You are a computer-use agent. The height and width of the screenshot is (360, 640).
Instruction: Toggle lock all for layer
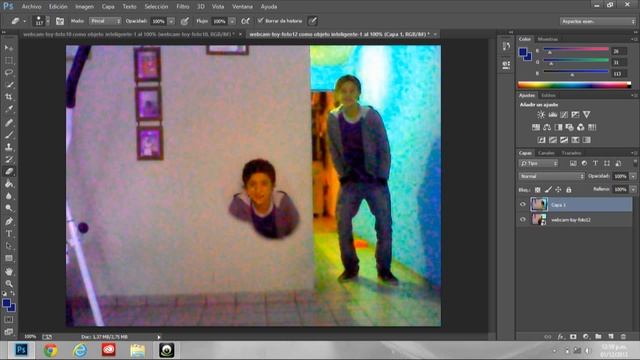(x=569, y=190)
